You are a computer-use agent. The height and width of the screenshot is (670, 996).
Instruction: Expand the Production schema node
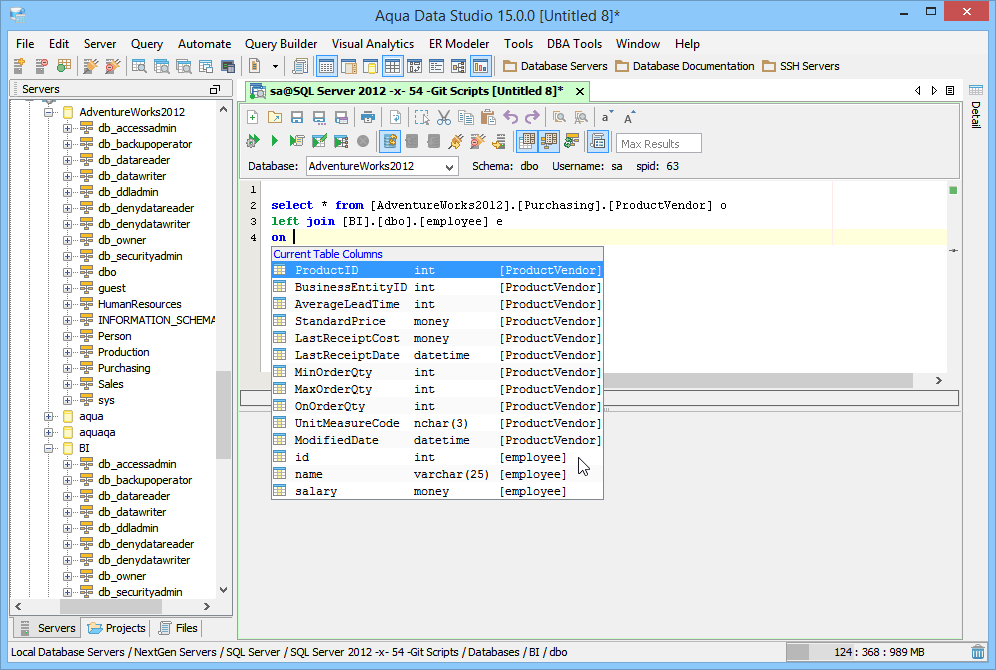coord(67,352)
